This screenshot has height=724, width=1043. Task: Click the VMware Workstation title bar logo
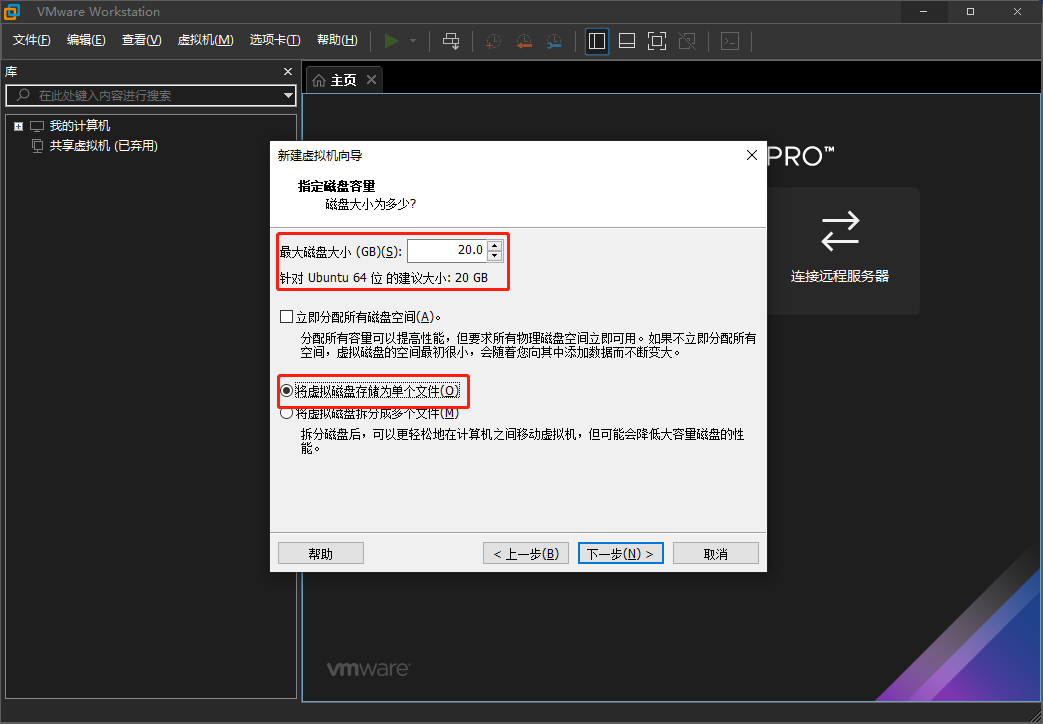[x=11, y=11]
